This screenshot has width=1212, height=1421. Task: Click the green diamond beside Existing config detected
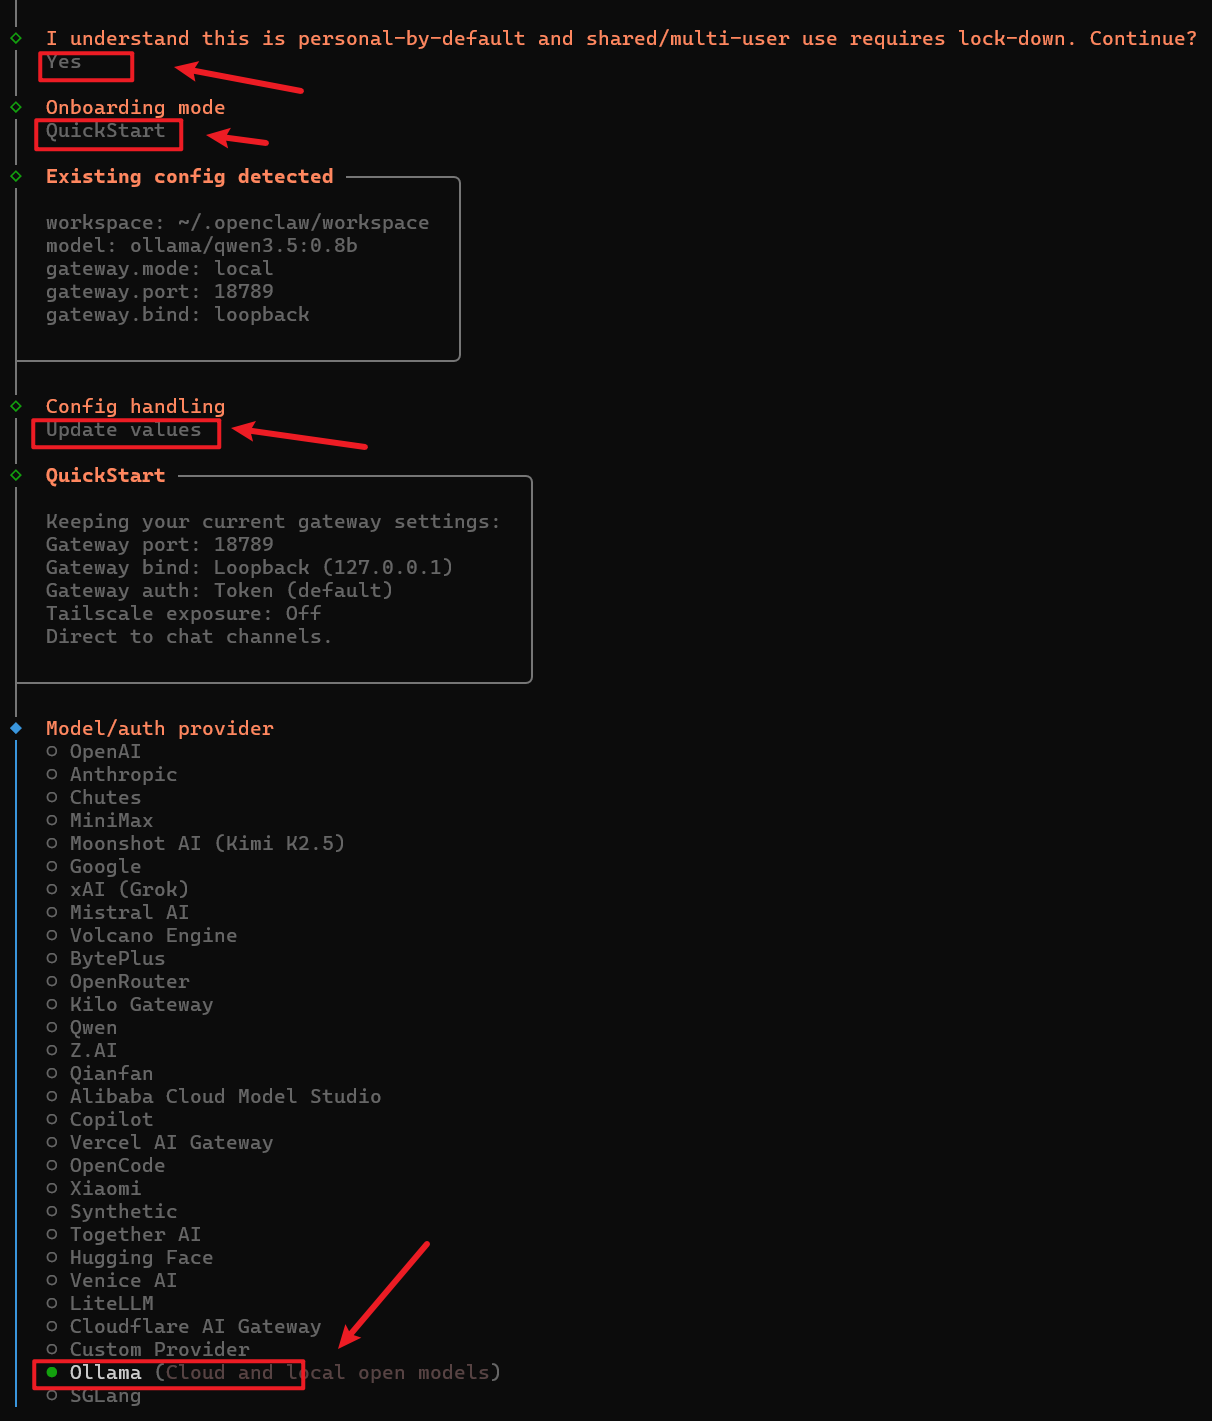tap(16, 176)
